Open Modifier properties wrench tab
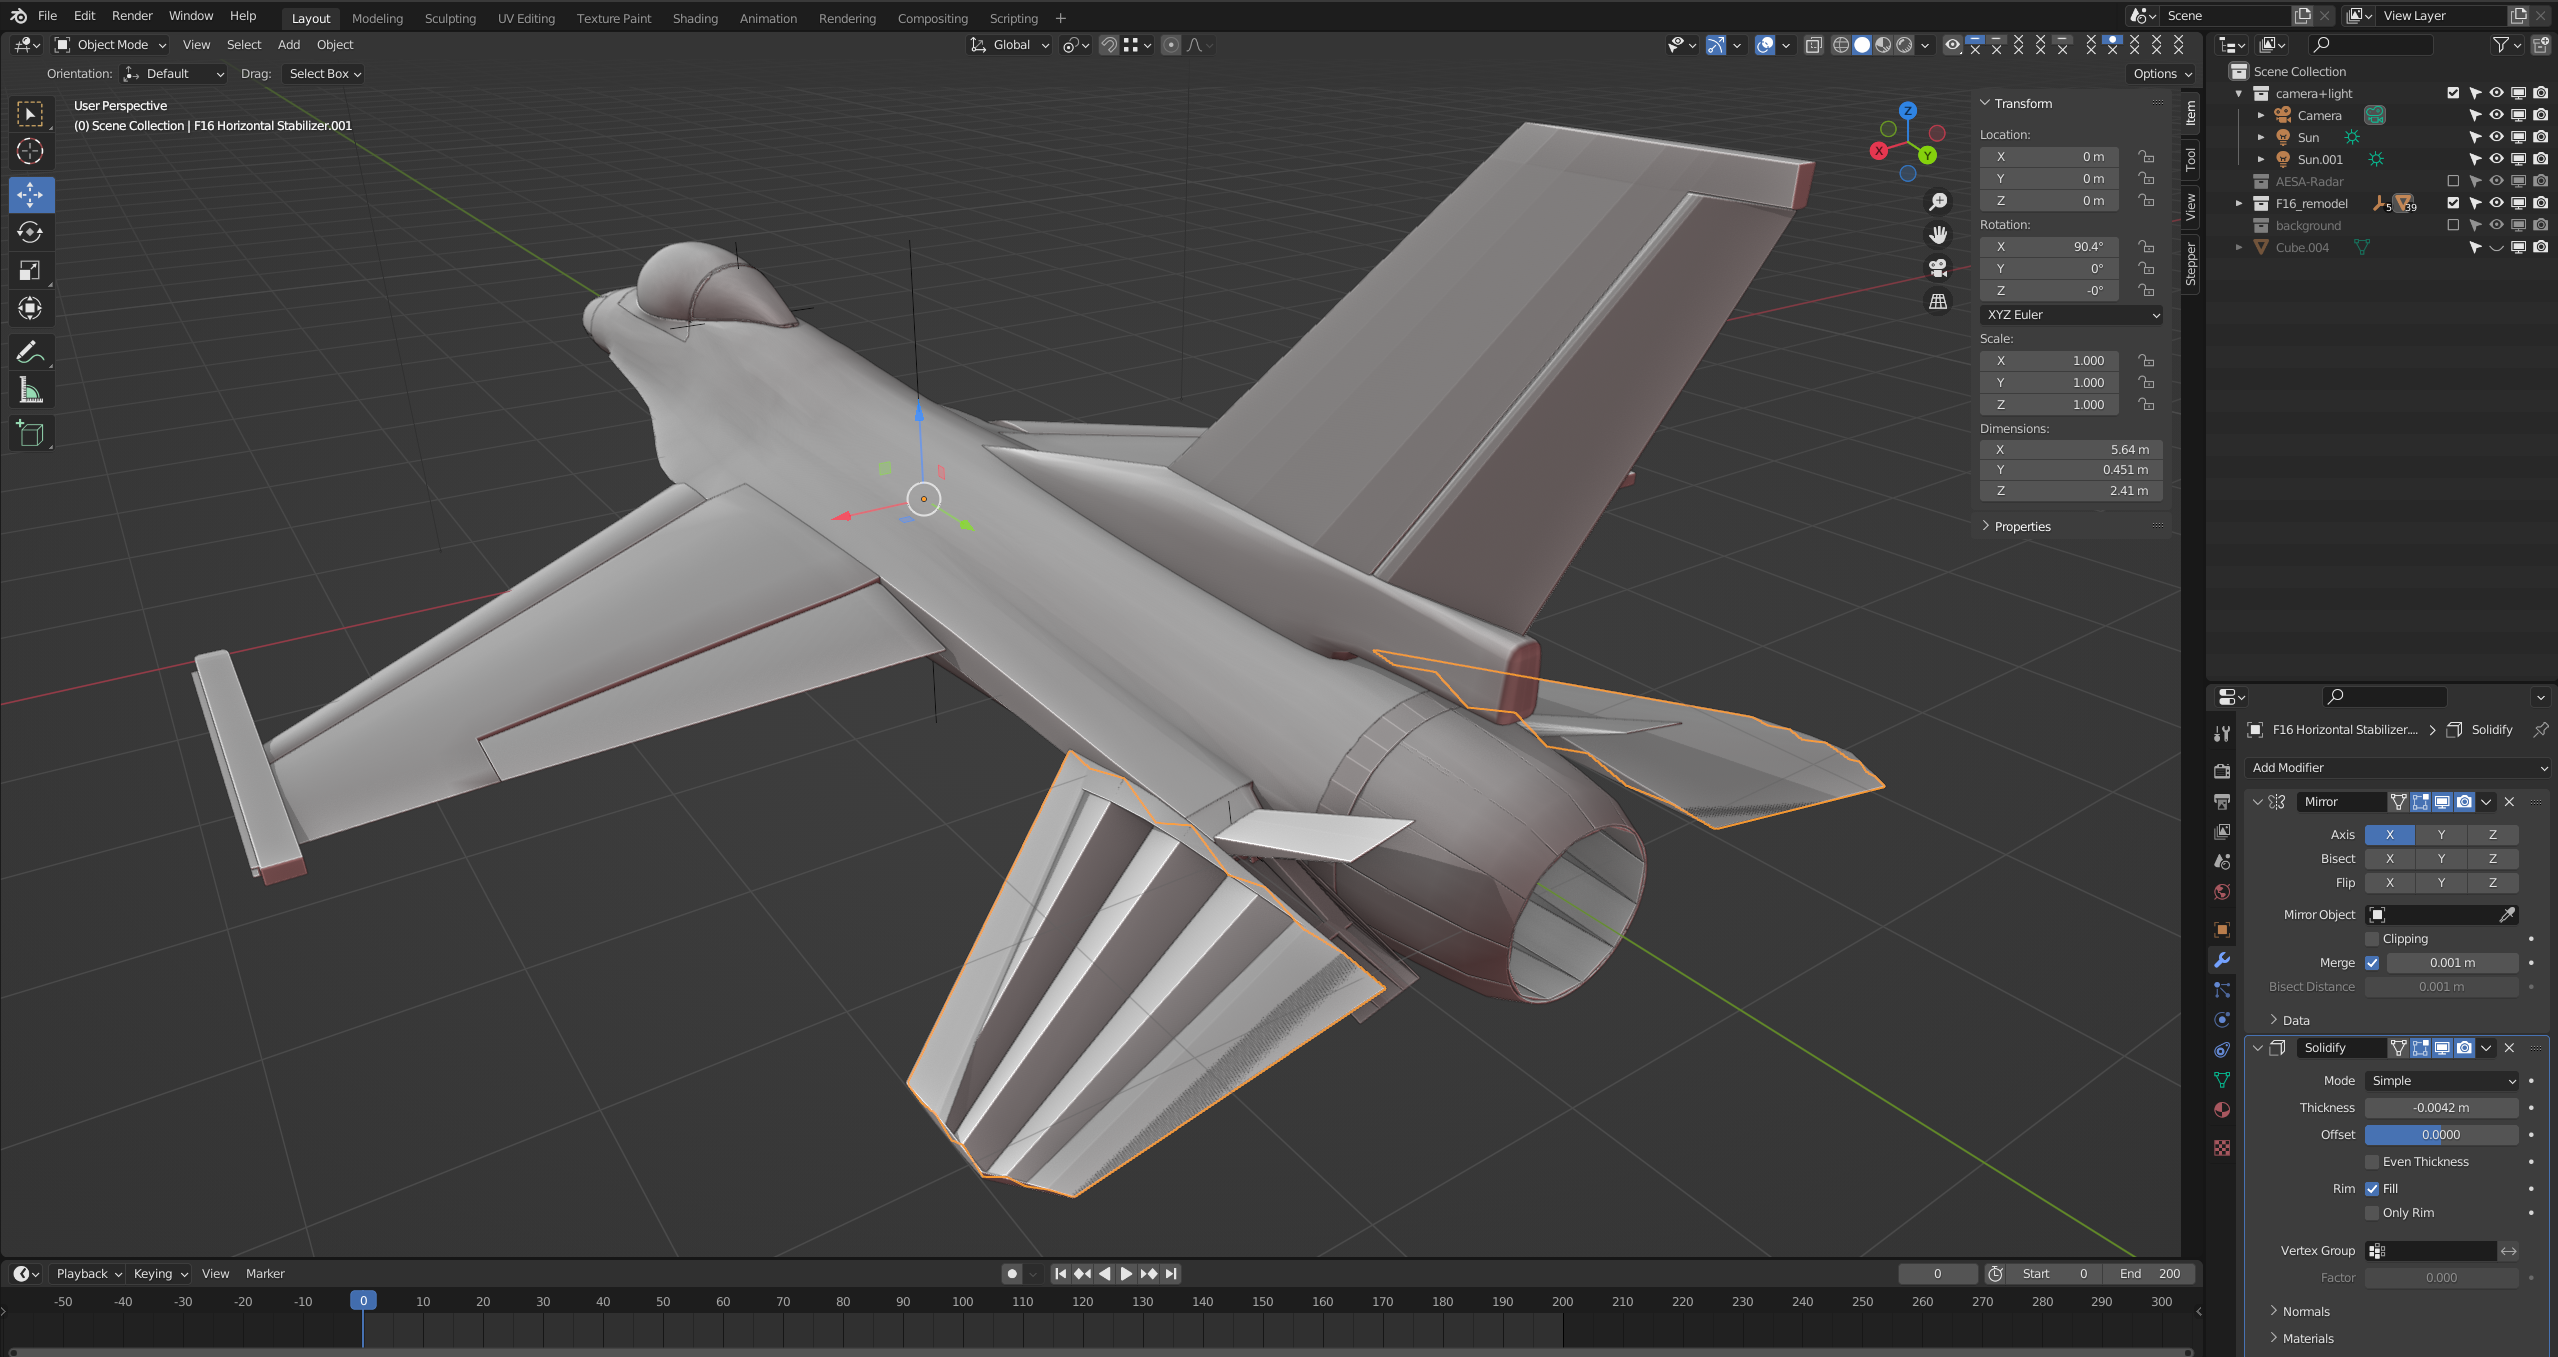Viewport: 2558px width, 1357px height. [x=2222, y=960]
